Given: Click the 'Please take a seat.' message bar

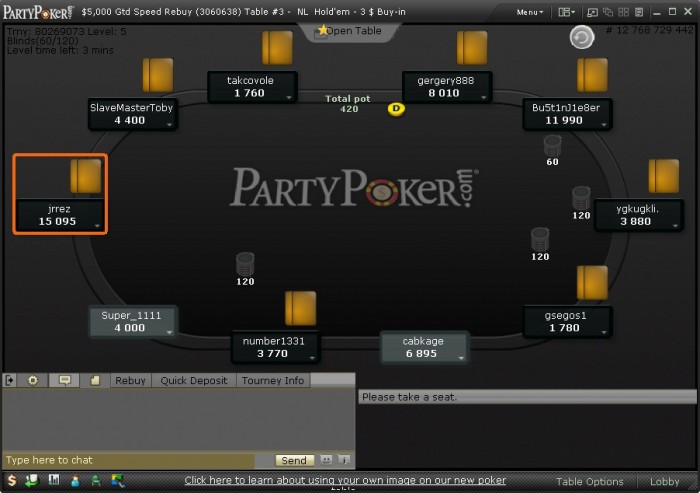Looking at the screenshot, I should pyautogui.click(x=527, y=397).
